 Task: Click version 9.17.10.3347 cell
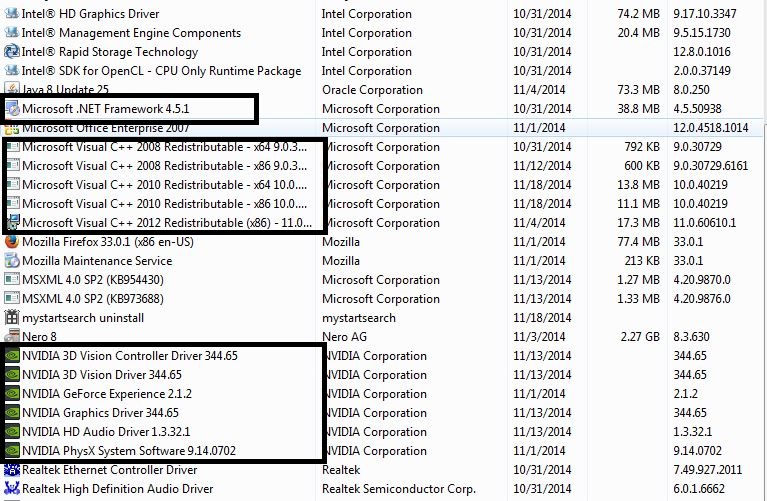click(705, 14)
